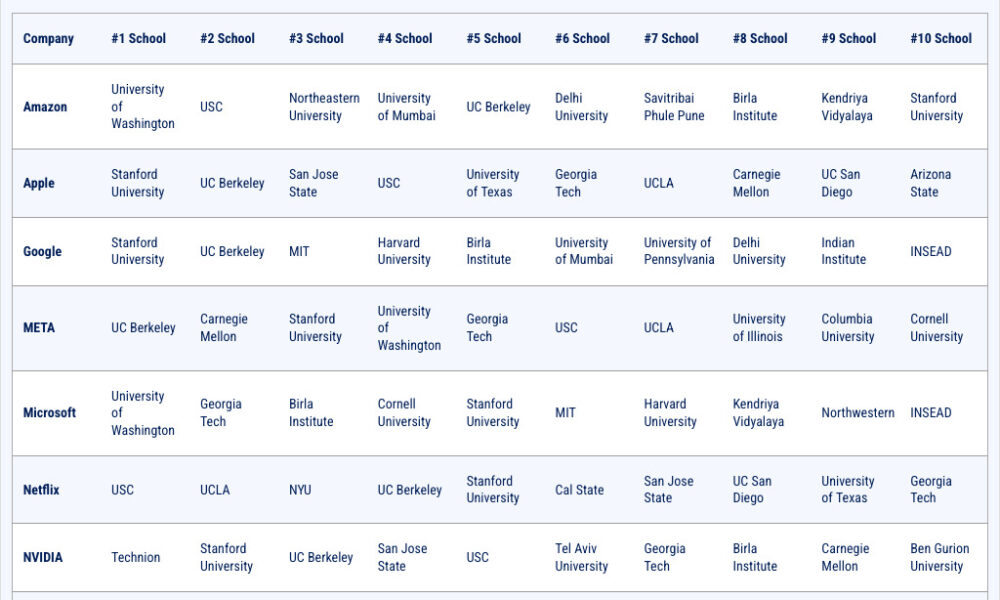Select the #1 School column header
The height and width of the screenshot is (600, 1000).
pyautogui.click(x=138, y=39)
